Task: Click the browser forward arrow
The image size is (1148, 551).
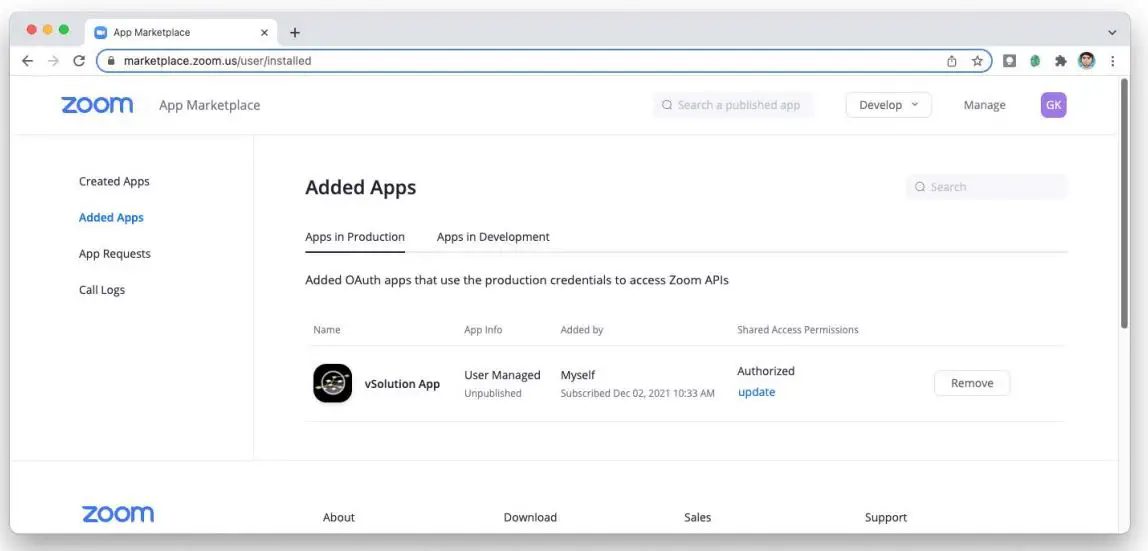Action: pyautogui.click(x=53, y=61)
